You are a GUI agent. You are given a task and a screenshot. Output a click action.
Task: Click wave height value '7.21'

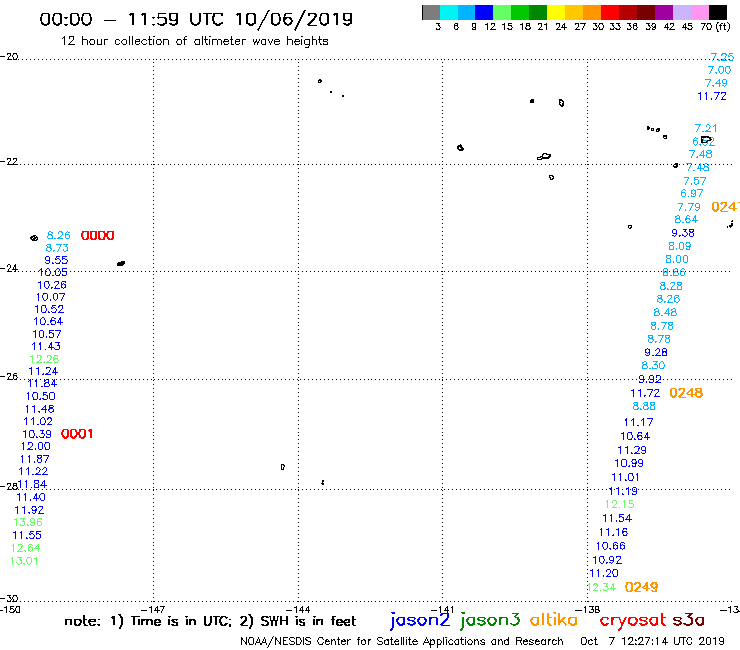coord(706,128)
